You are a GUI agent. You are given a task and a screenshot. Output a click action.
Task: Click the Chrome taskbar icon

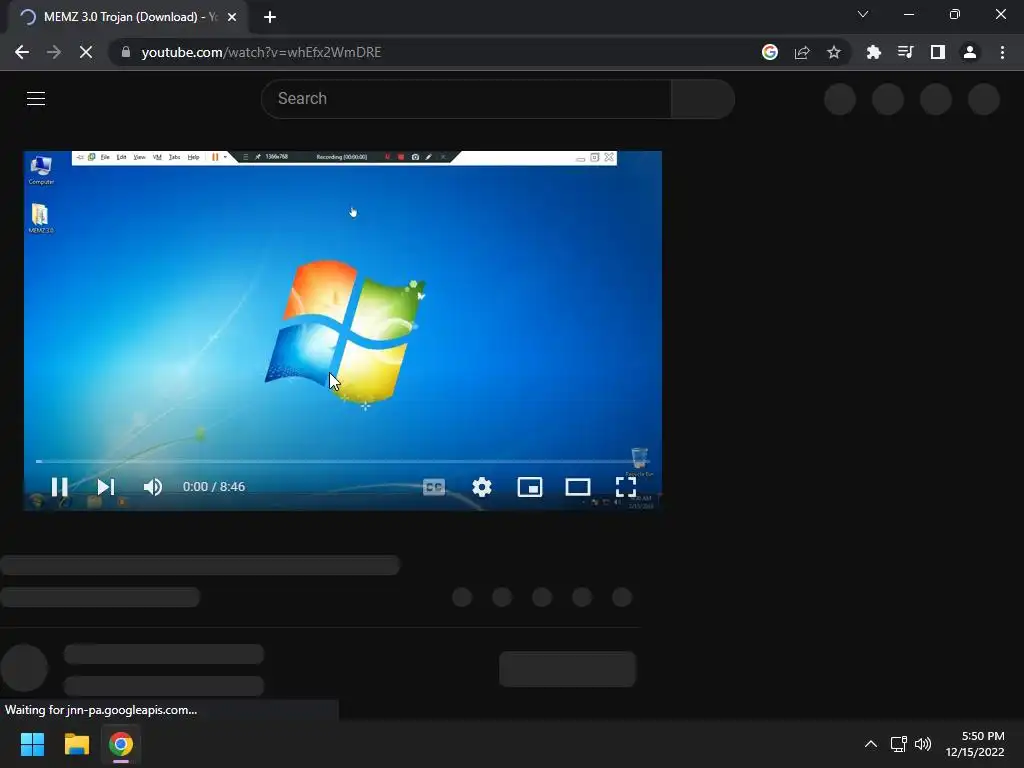pyautogui.click(x=121, y=744)
